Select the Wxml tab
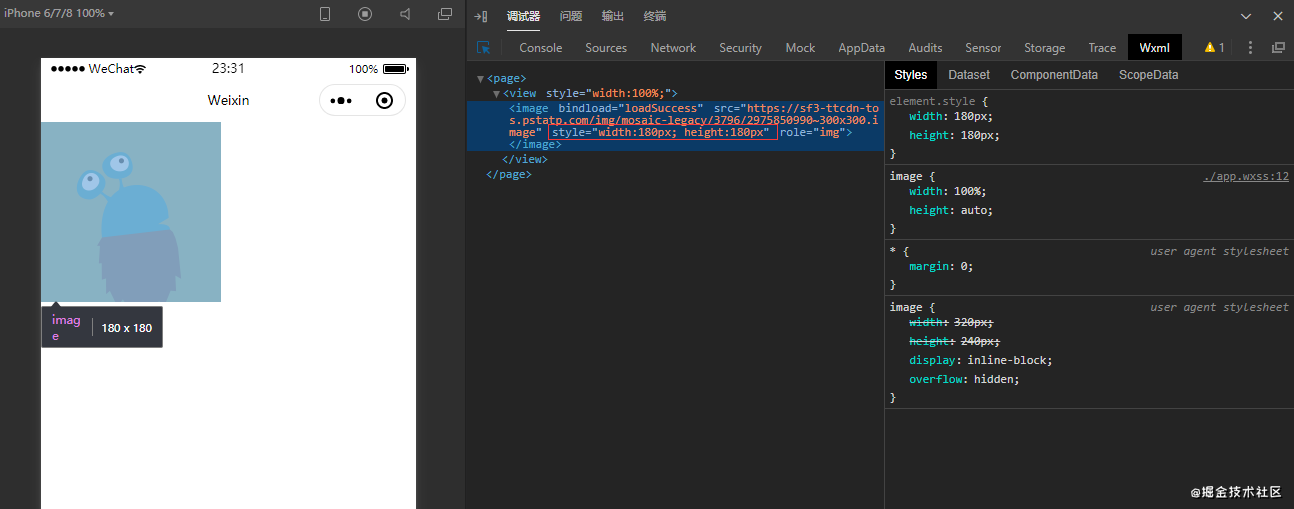The image size is (1294, 509). tap(1154, 47)
